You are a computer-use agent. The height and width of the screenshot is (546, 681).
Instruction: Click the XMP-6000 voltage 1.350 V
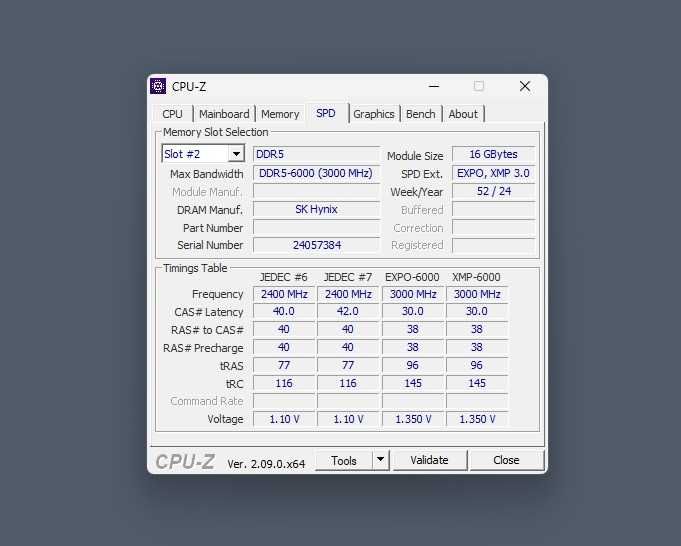coord(477,419)
